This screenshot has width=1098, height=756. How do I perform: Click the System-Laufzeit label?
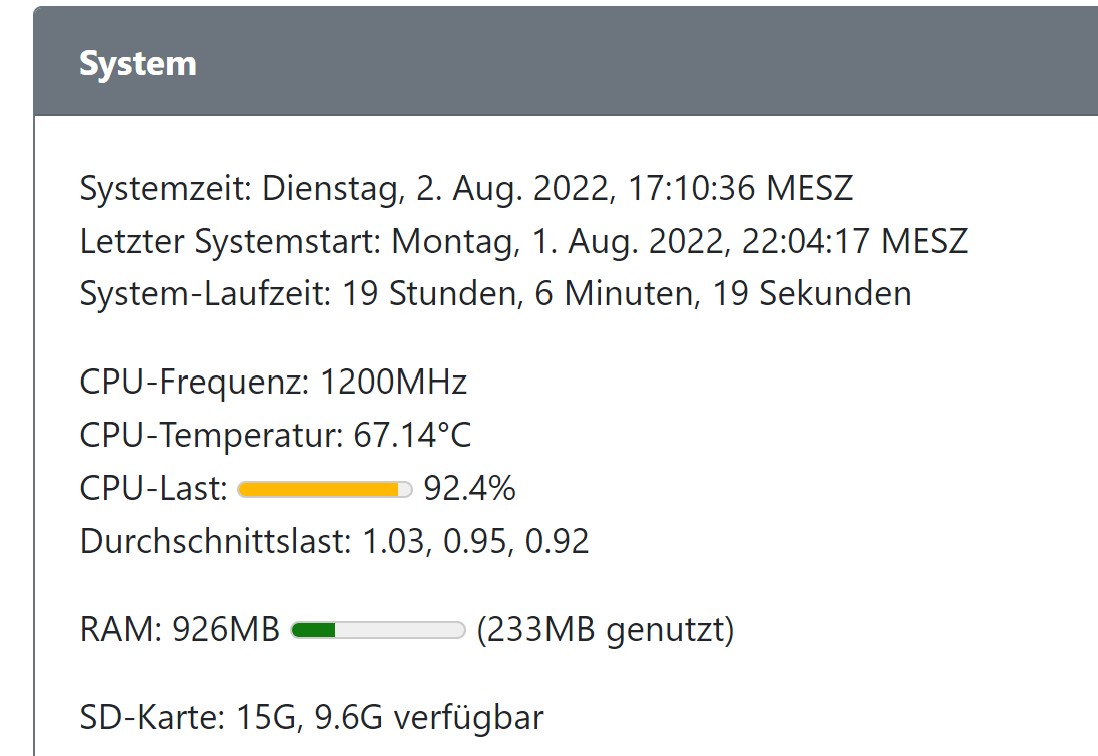206,294
